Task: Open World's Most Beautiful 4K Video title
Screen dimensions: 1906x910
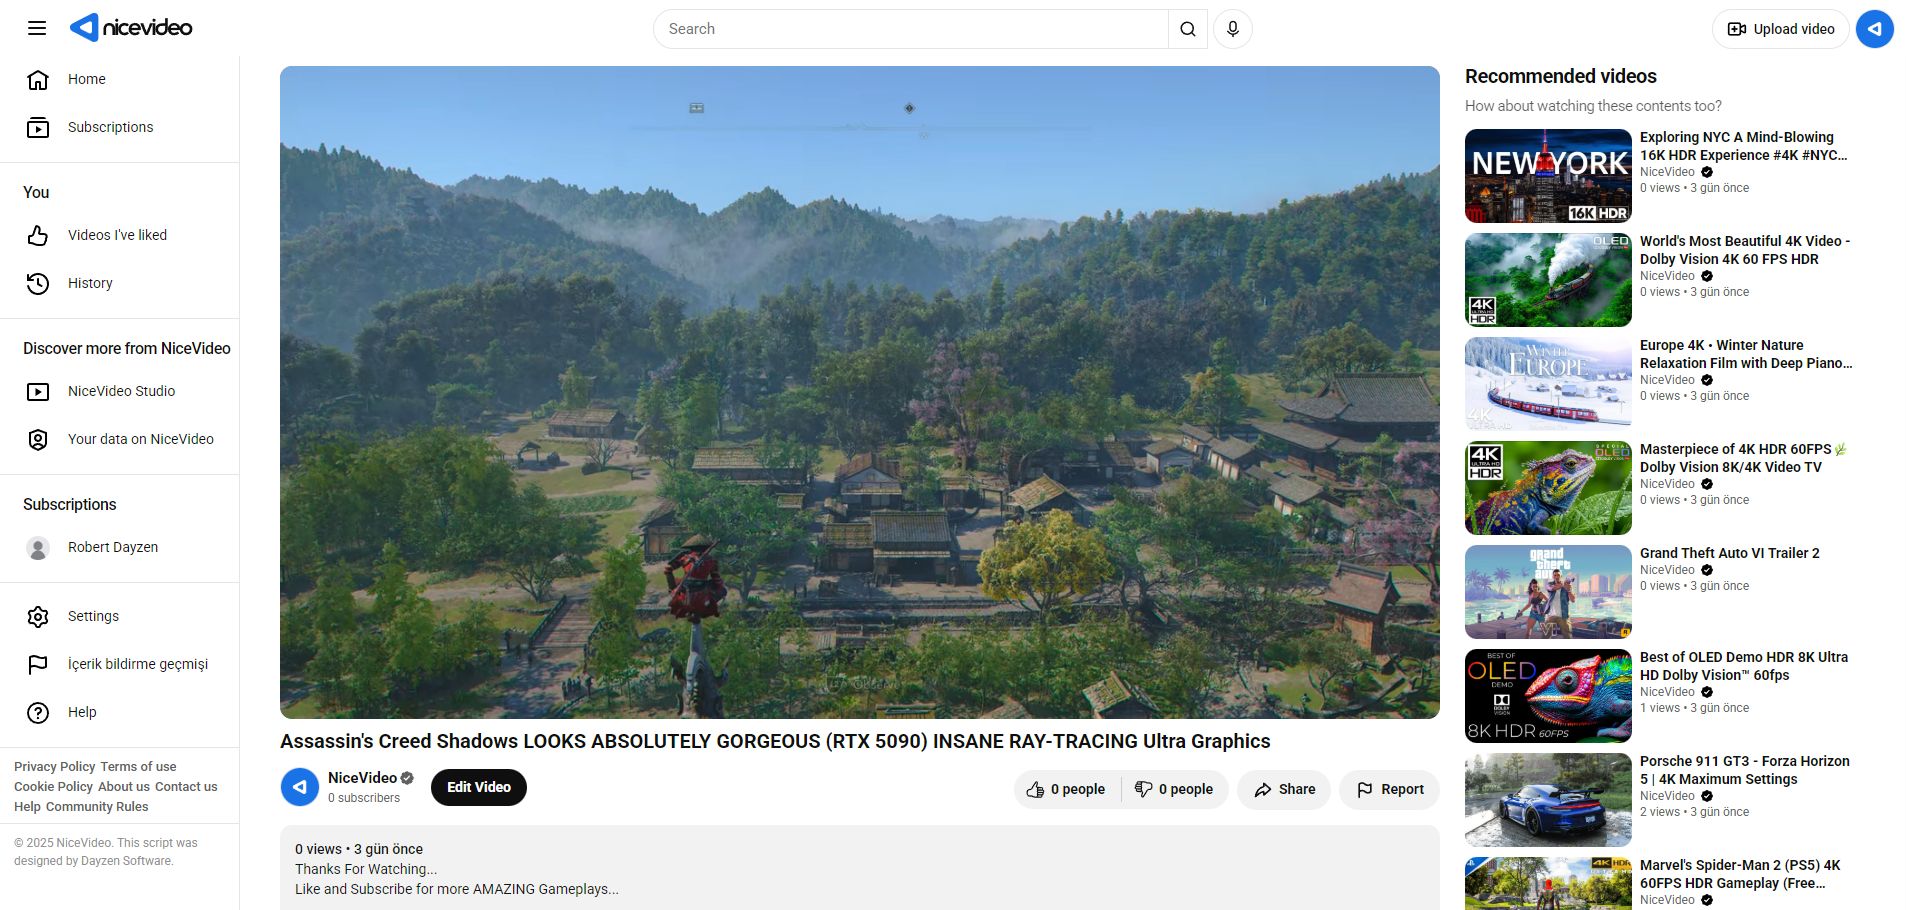Action: coord(1745,250)
